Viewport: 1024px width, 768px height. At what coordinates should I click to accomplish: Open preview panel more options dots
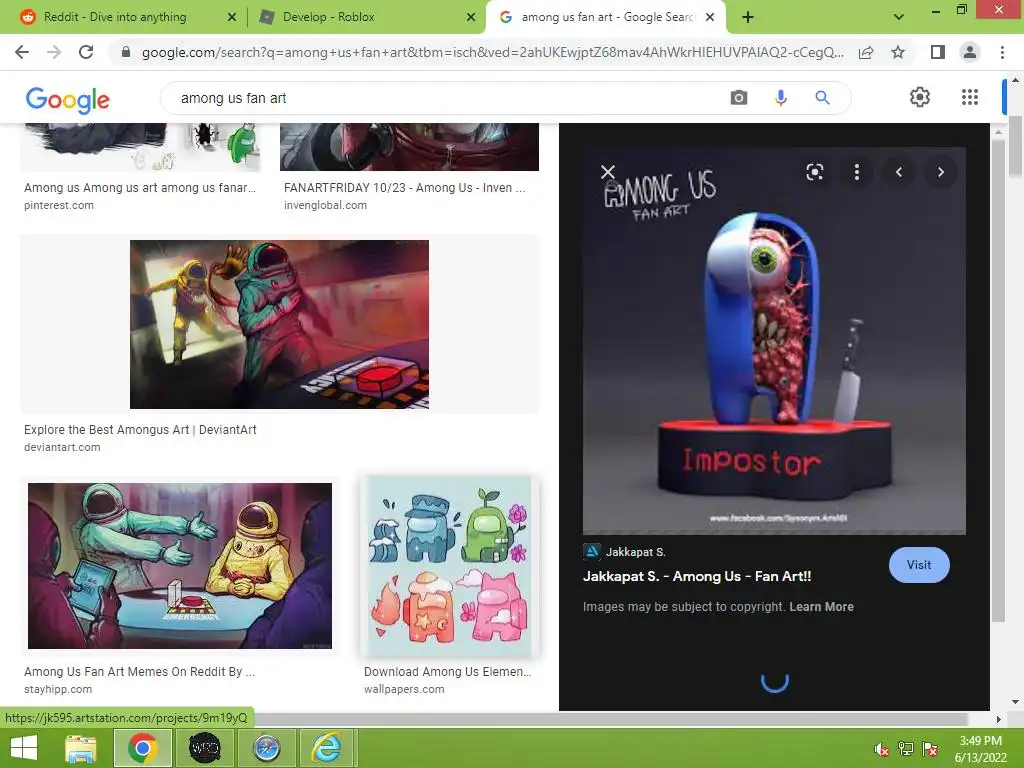(857, 172)
